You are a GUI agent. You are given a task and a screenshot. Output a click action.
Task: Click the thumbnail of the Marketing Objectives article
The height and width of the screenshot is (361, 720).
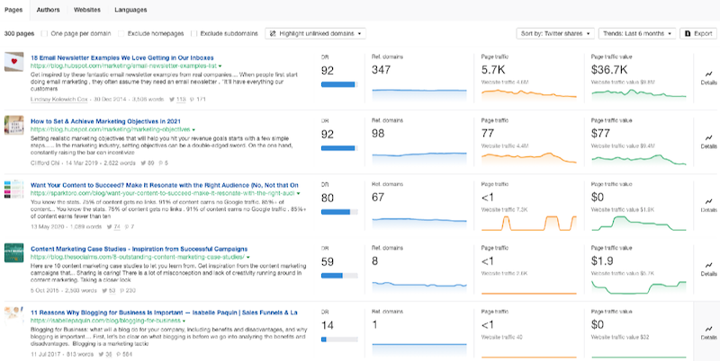coord(14,125)
